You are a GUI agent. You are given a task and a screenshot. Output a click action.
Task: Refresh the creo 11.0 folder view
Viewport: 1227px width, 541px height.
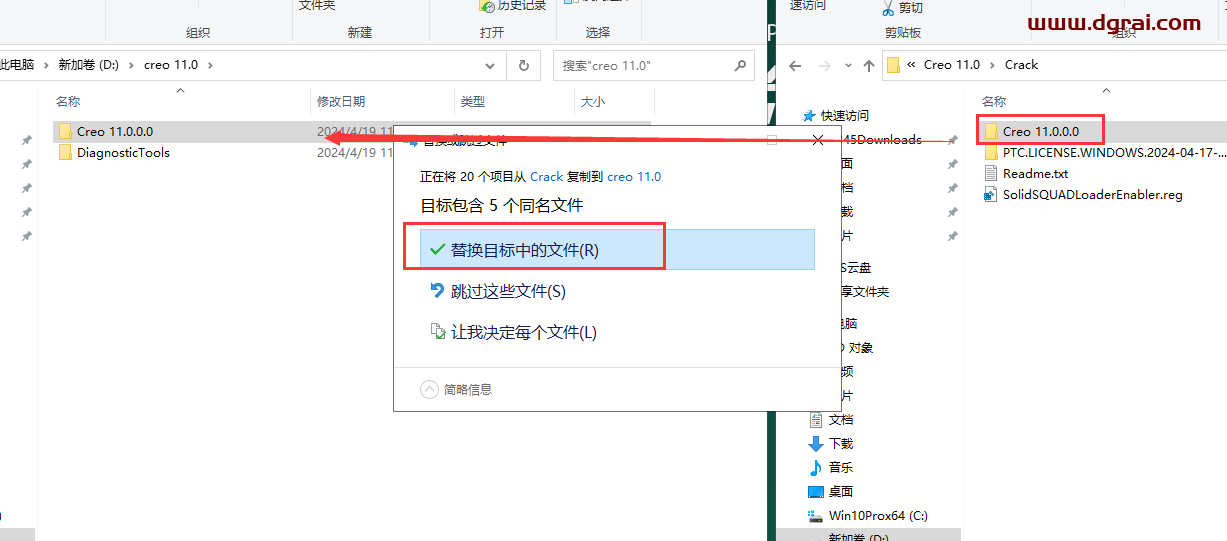point(523,65)
